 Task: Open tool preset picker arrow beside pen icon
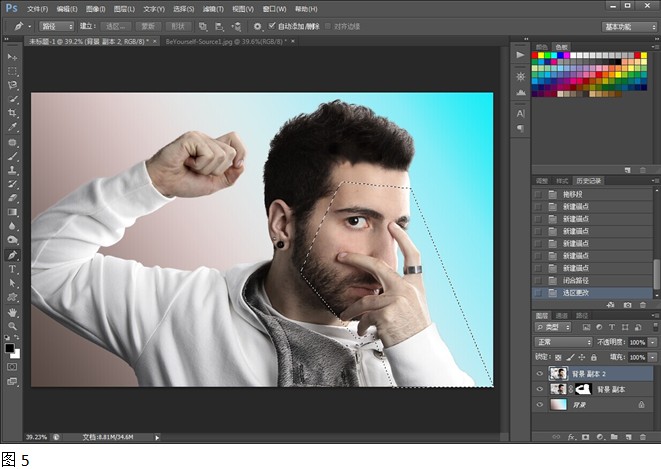coord(30,27)
